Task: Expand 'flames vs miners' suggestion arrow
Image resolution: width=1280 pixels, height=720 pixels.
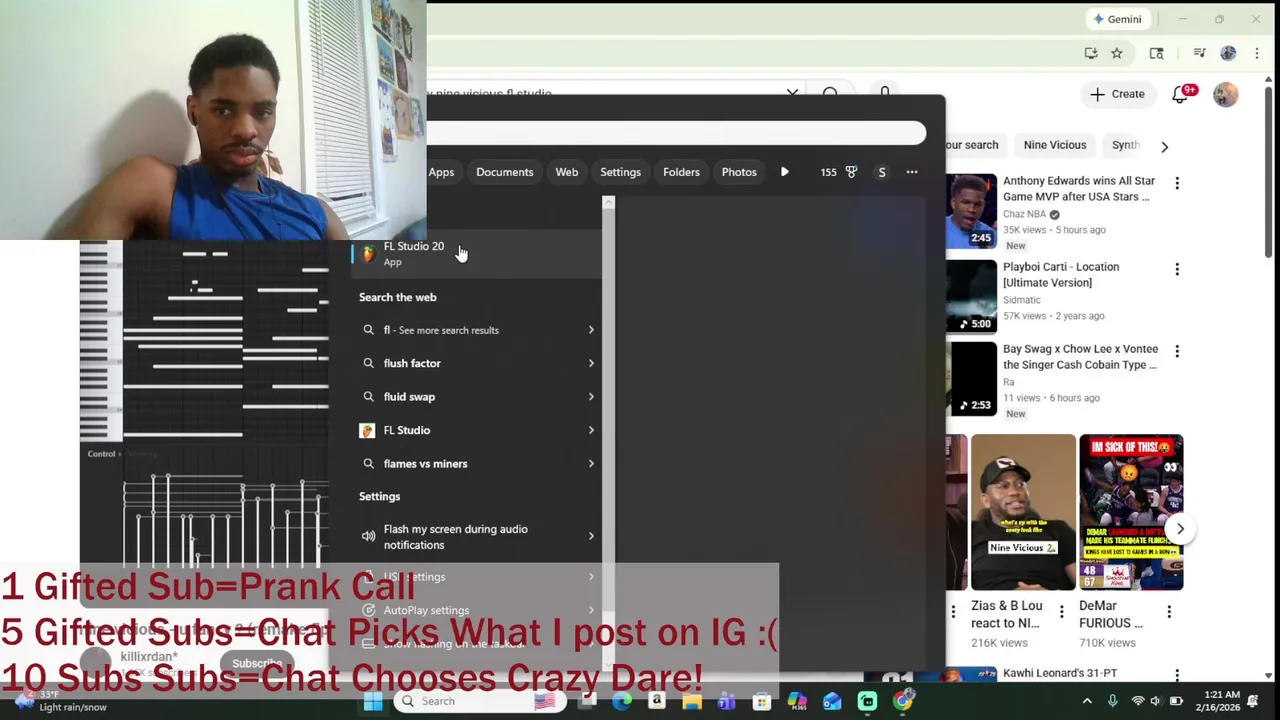Action: [591, 464]
